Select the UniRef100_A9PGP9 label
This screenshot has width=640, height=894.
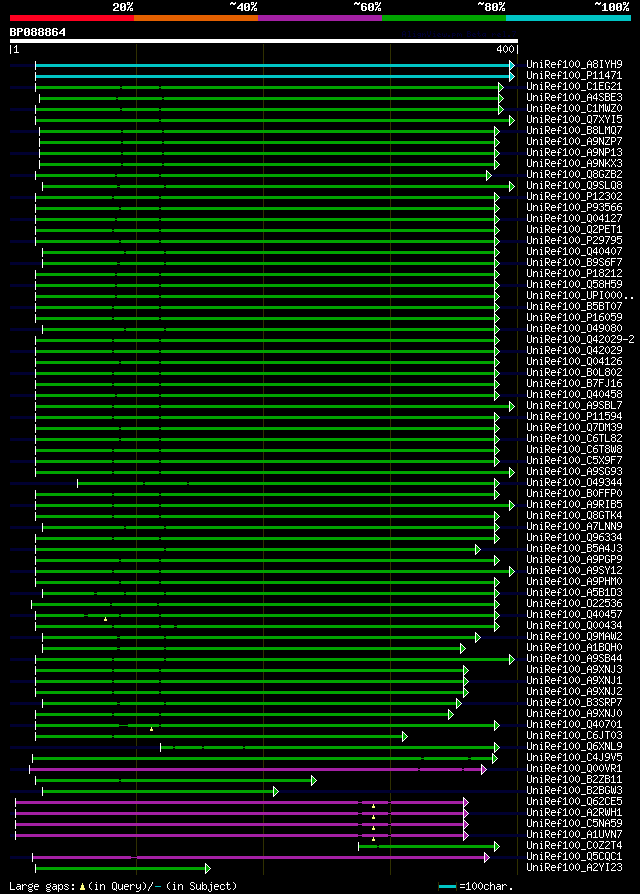click(574, 559)
